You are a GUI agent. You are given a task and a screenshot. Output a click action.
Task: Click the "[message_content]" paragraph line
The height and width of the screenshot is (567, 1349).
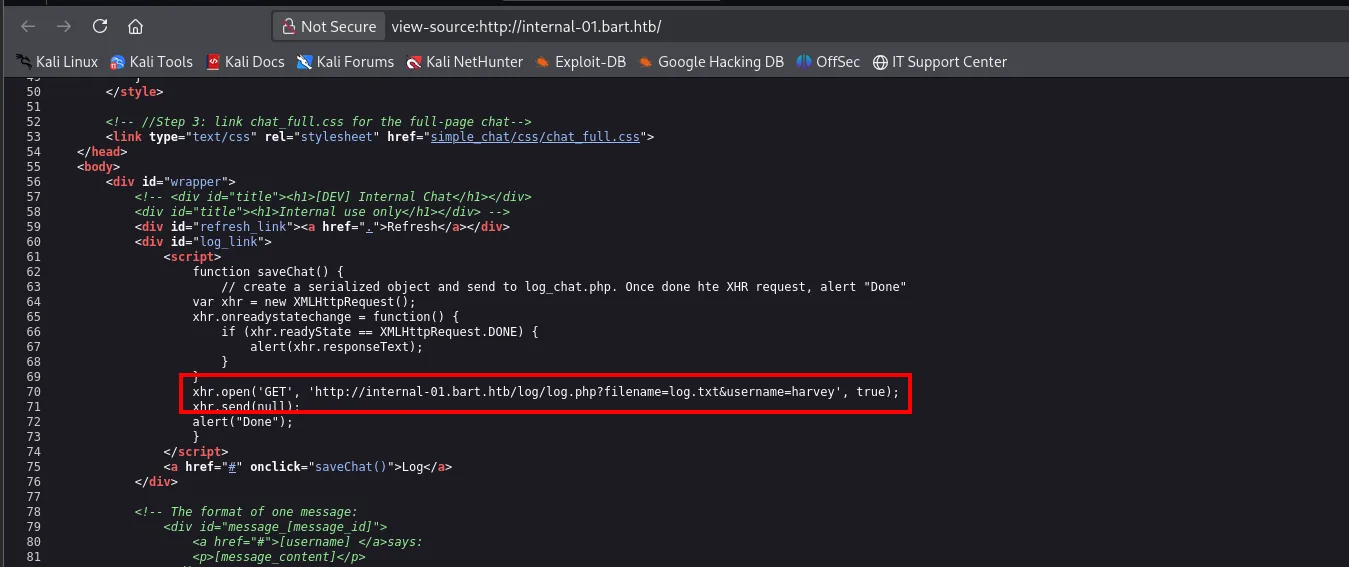(x=279, y=557)
